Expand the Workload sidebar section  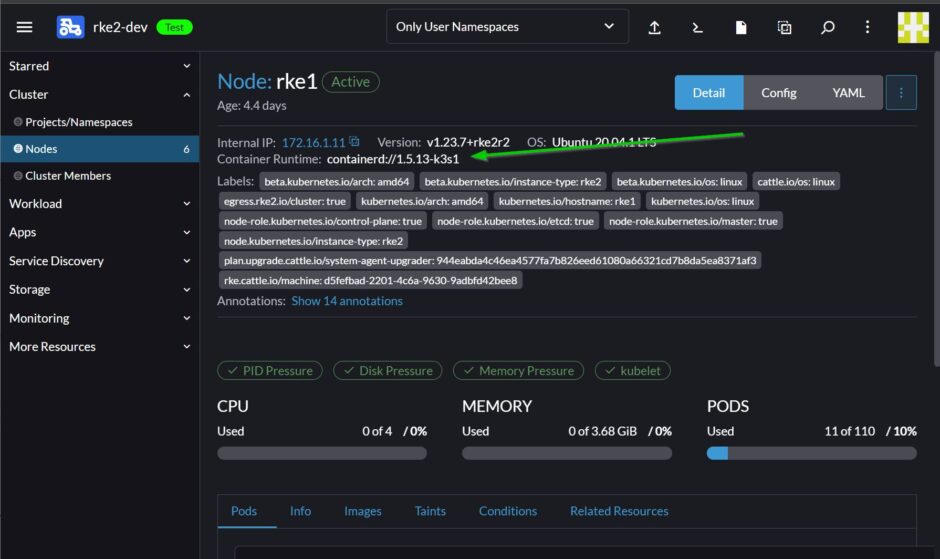[x=99, y=203]
